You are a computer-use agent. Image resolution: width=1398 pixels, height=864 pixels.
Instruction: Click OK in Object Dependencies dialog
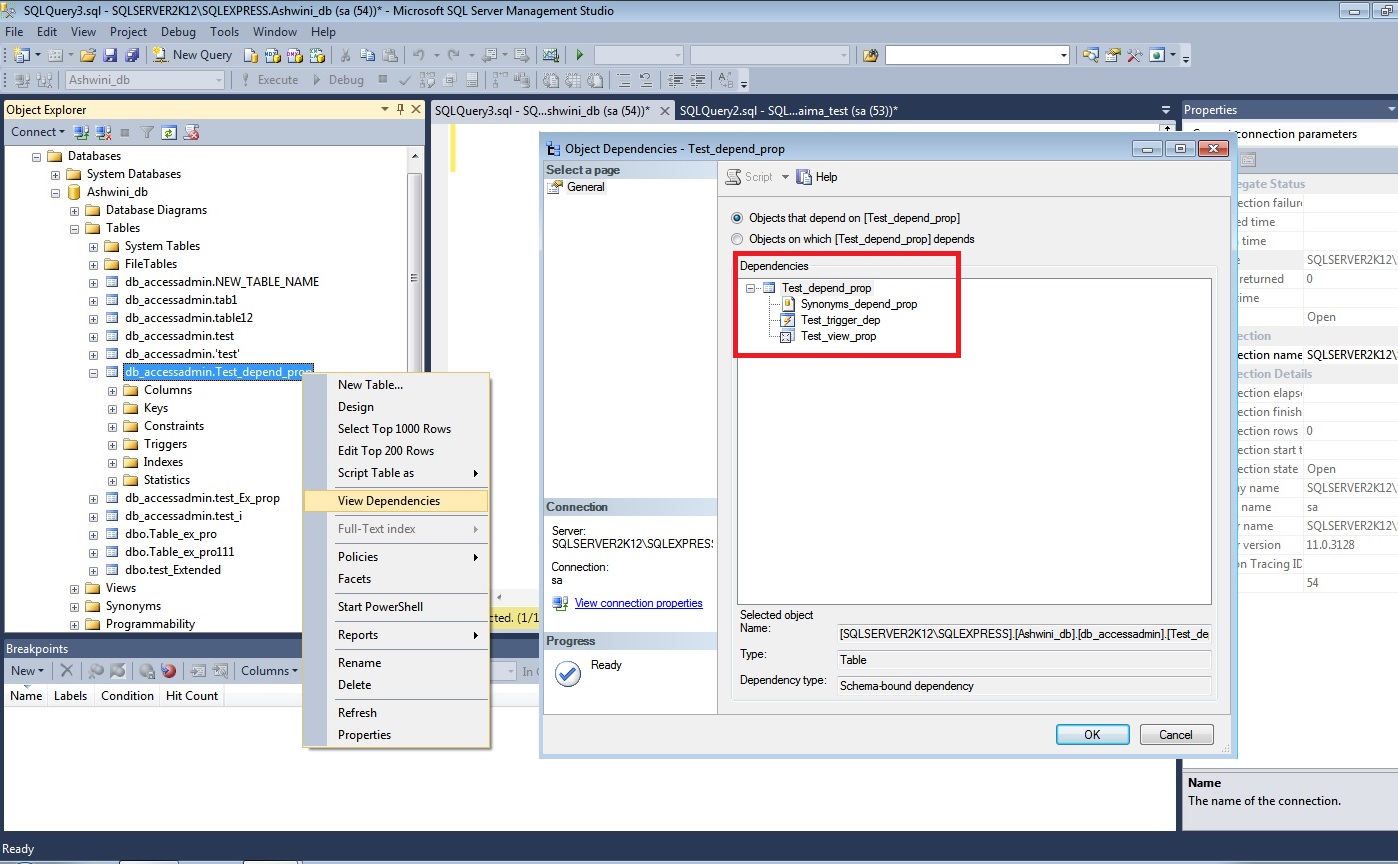click(1092, 734)
